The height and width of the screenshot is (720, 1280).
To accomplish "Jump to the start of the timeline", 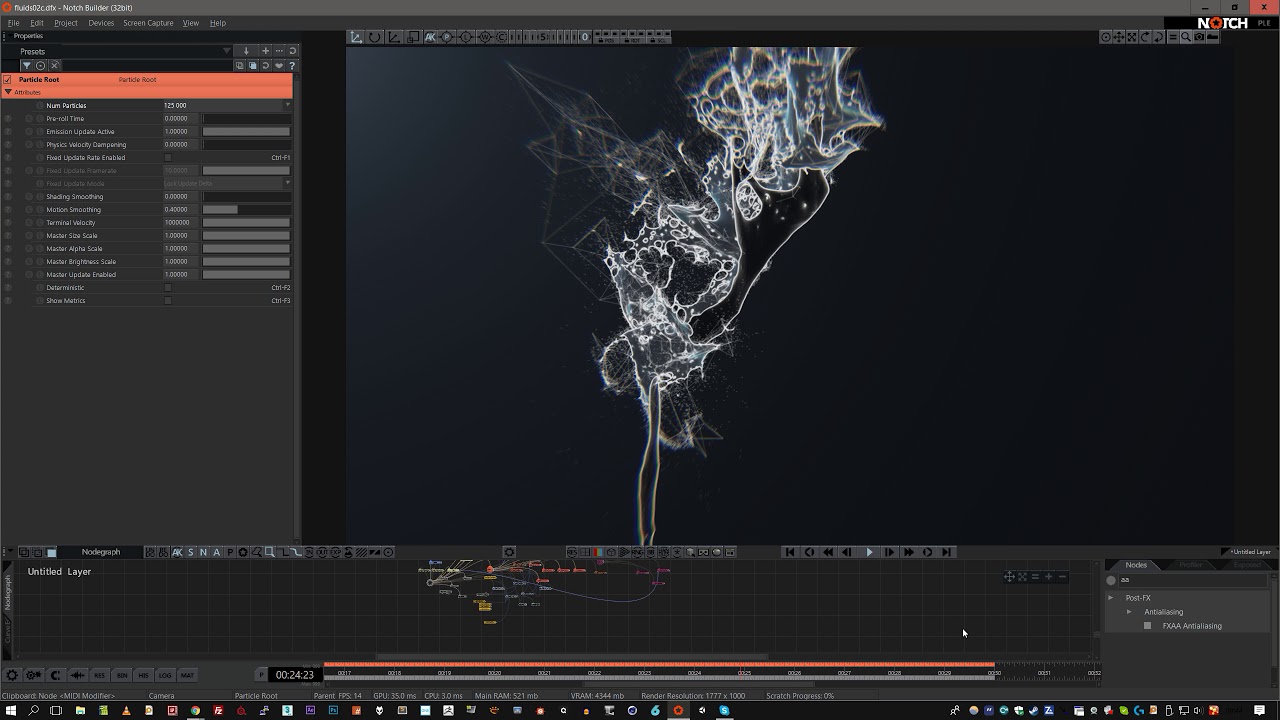I will [x=790, y=552].
